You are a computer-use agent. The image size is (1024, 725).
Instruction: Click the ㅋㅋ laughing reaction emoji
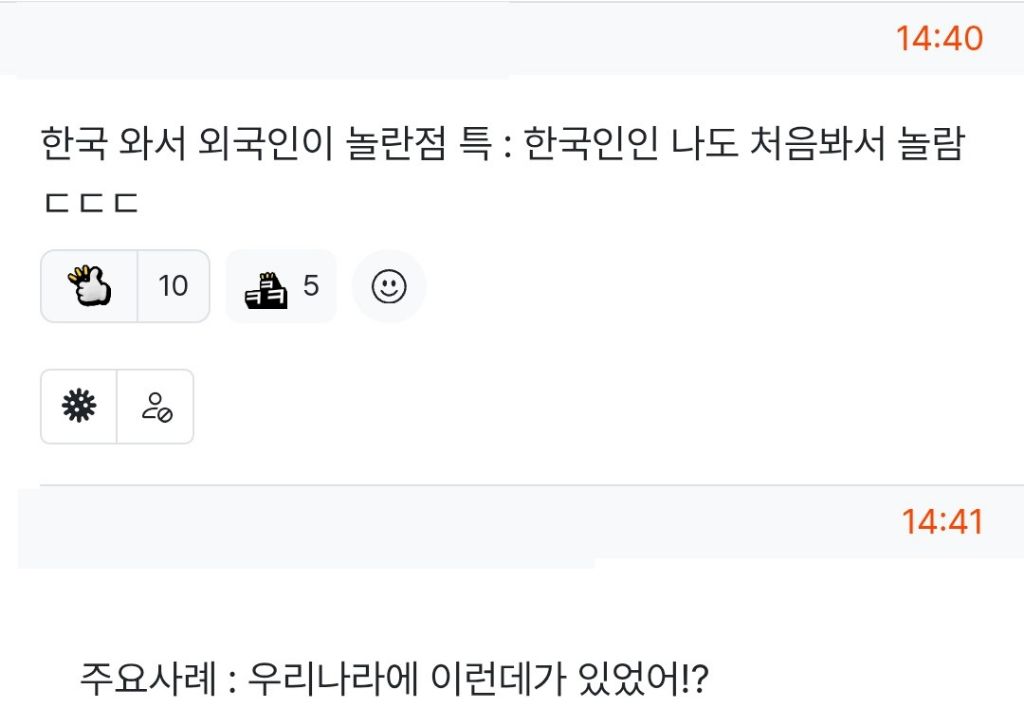pos(266,287)
